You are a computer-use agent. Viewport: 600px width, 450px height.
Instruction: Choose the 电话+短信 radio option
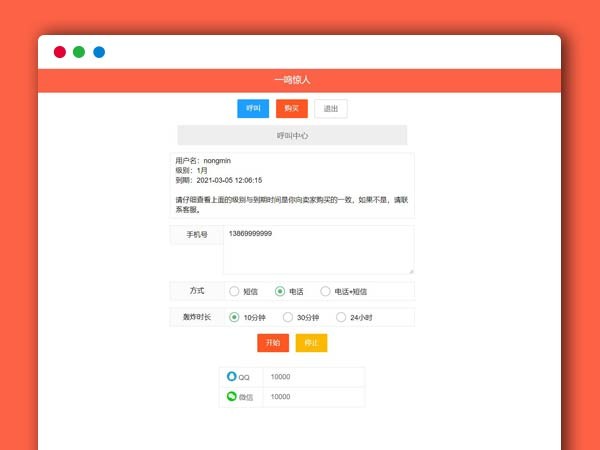click(x=325, y=291)
